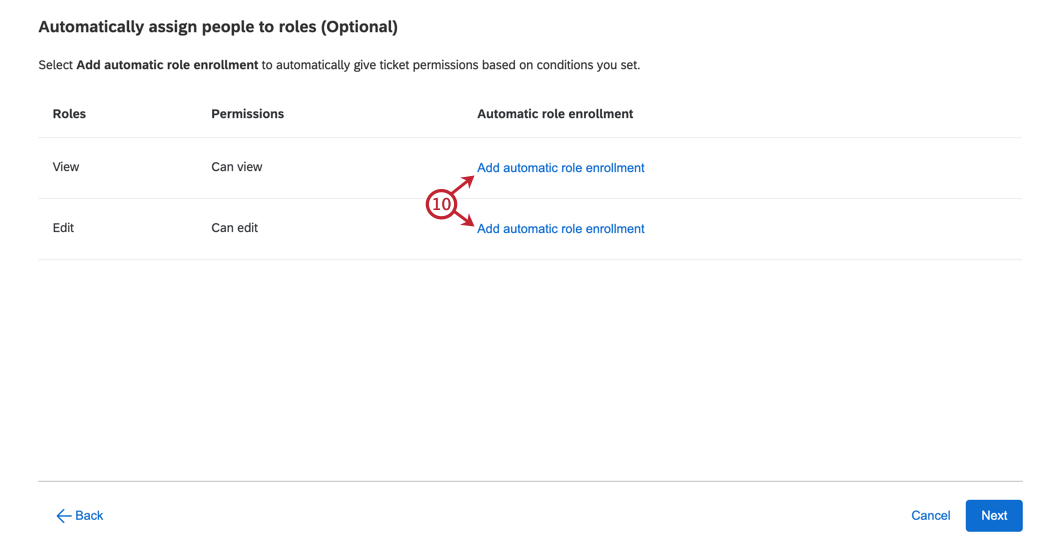Select the View role cell
Screen dimensions: 1050x558
[66, 167]
